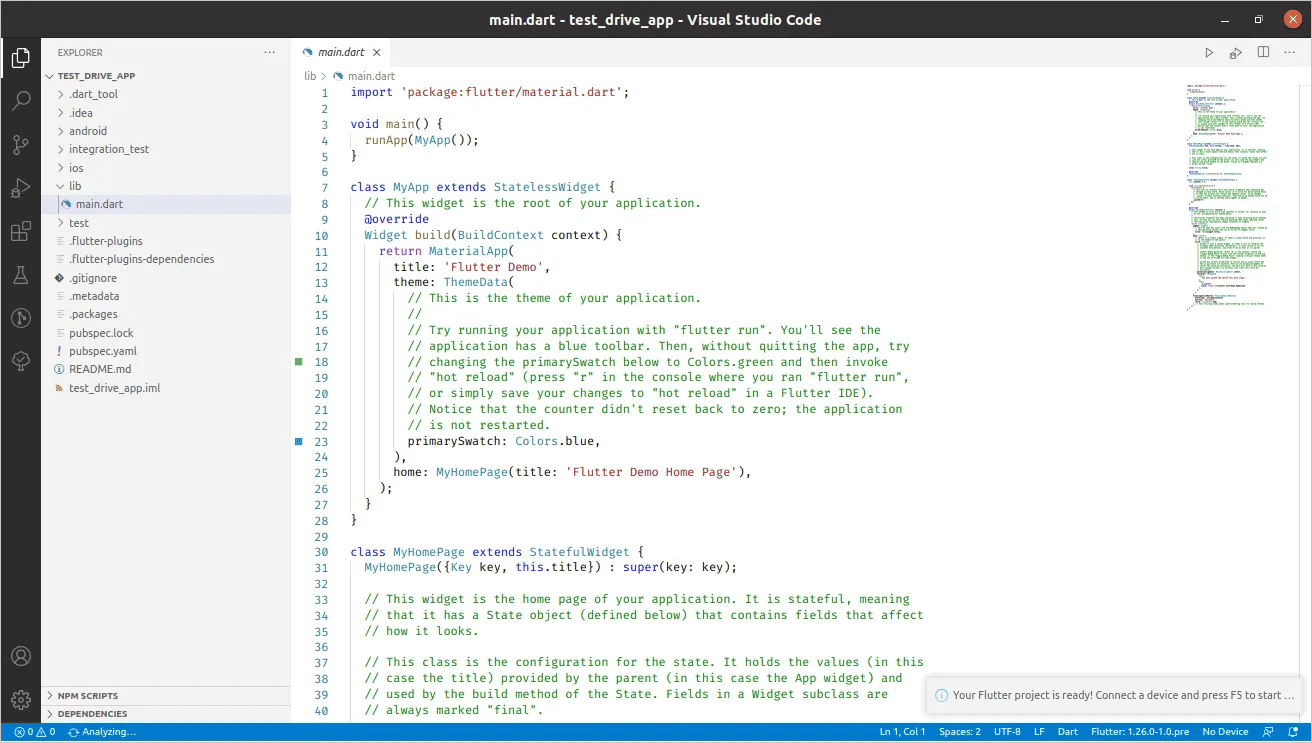
Task: Change encoding via UTF-8 status item
Action: pos(1007,732)
